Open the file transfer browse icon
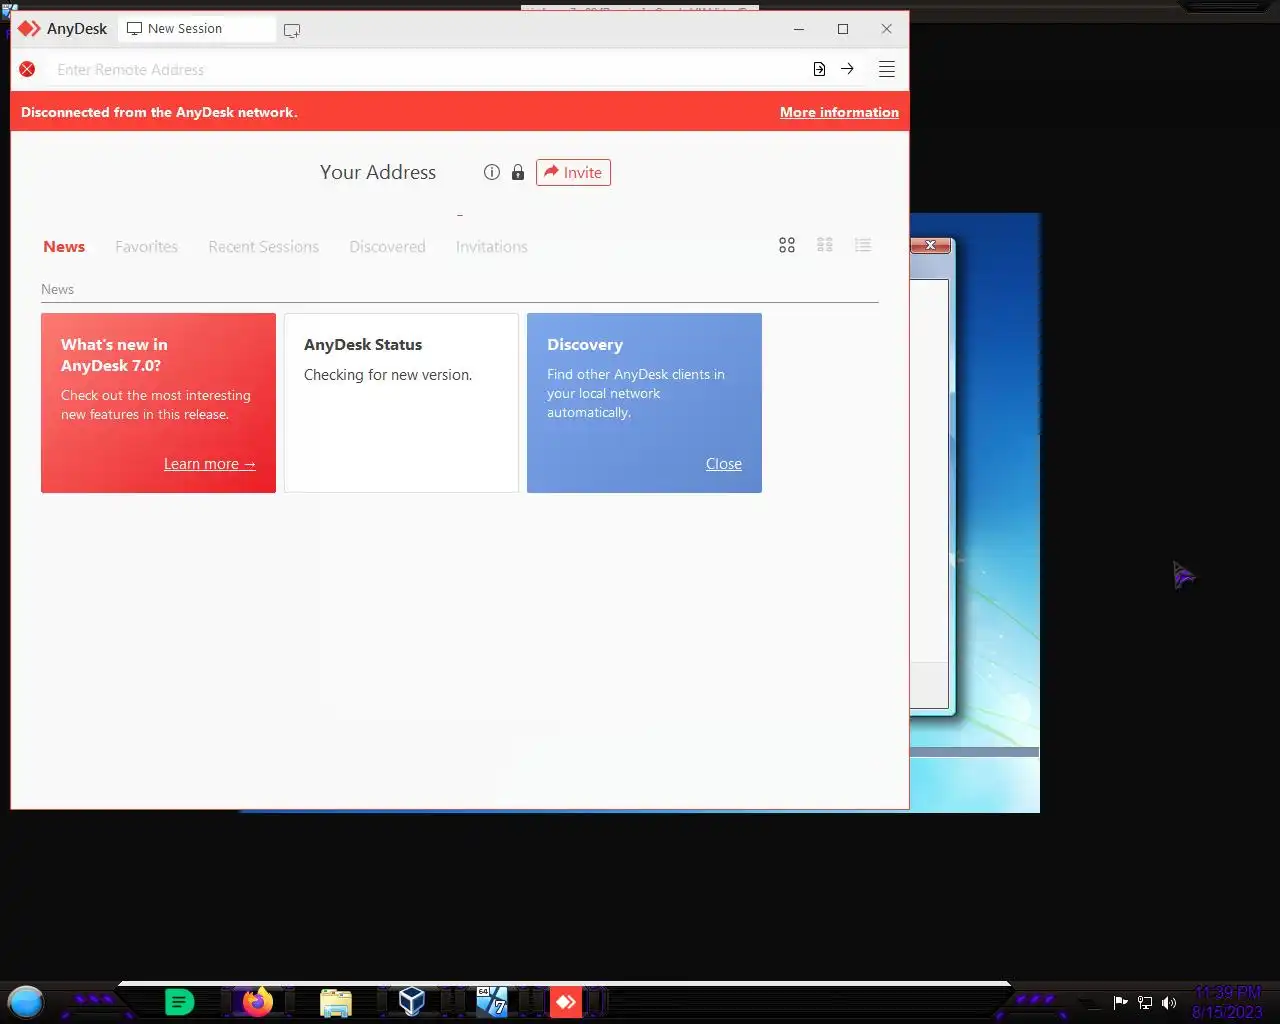The width and height of the screenshot is (1280, 1024). pos(819,69)
